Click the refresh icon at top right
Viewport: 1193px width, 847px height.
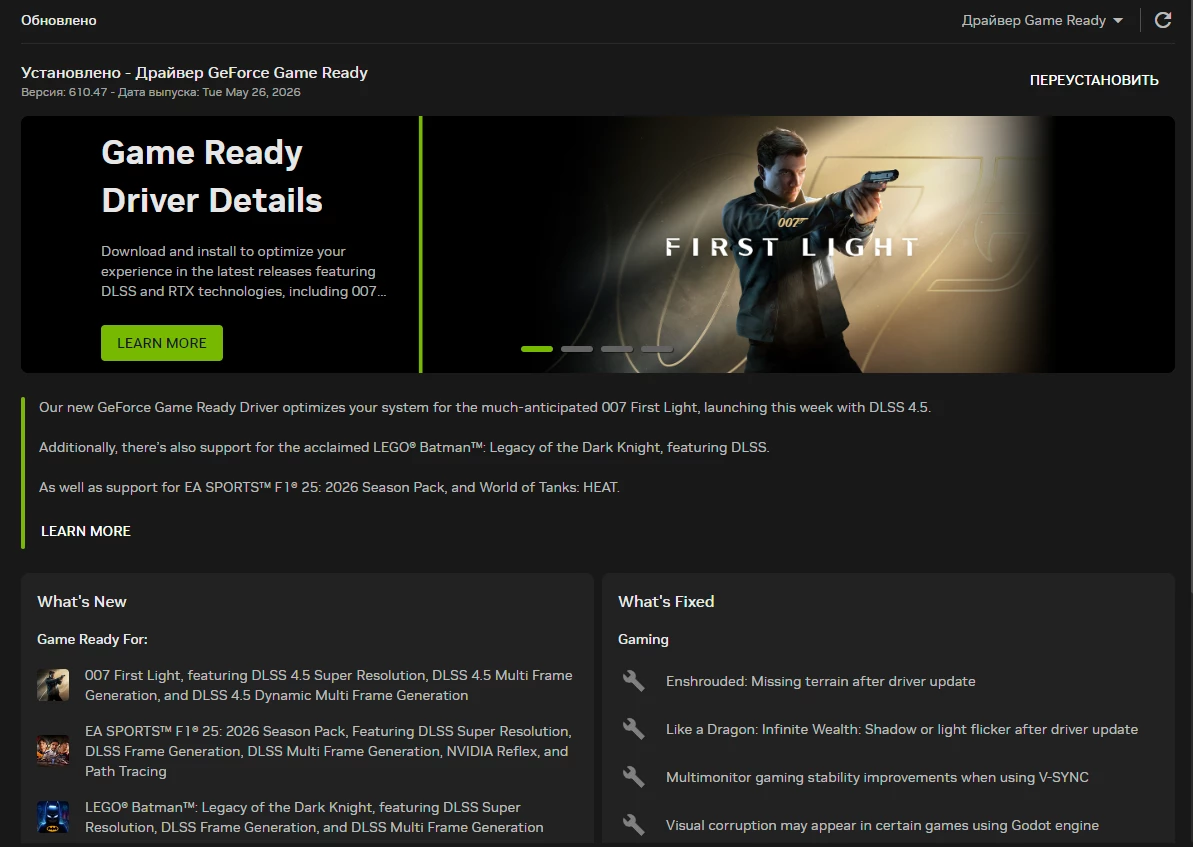tap(1163, 20)
